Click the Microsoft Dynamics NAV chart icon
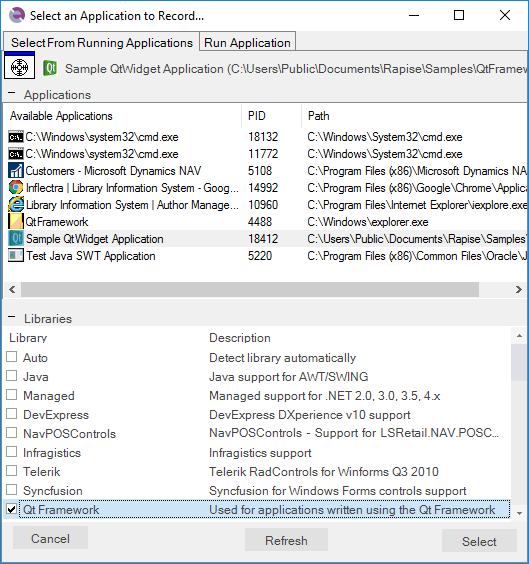 coord(16,170)
